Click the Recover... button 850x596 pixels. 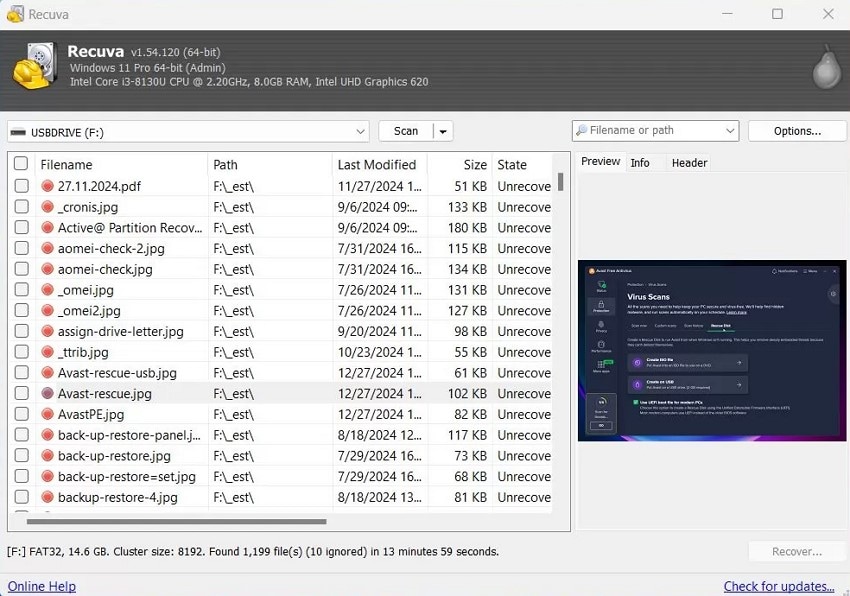coord(797,552)
